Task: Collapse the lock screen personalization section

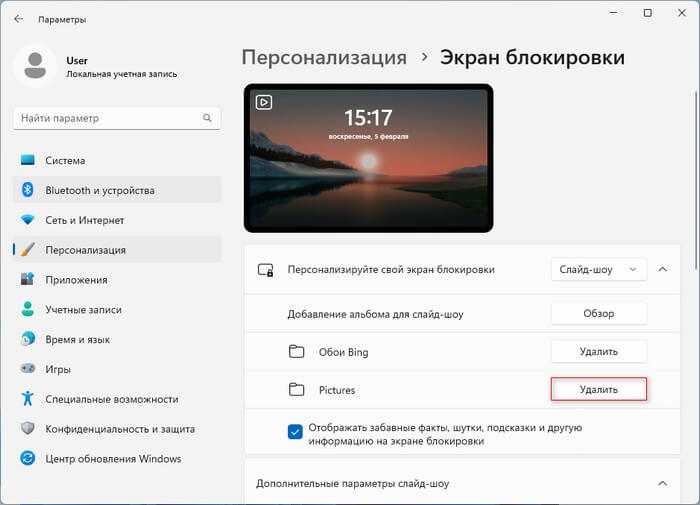Action: pos(663,269)
